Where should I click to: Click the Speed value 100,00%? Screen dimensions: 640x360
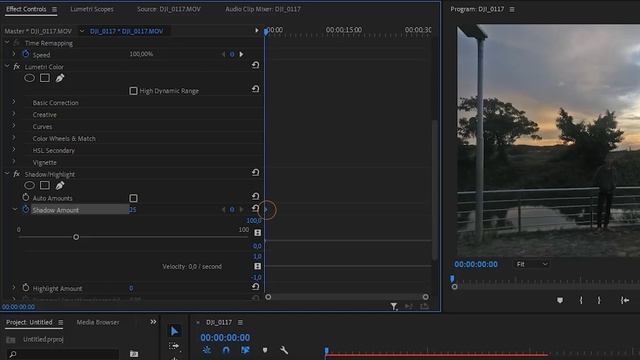point(141,54)
